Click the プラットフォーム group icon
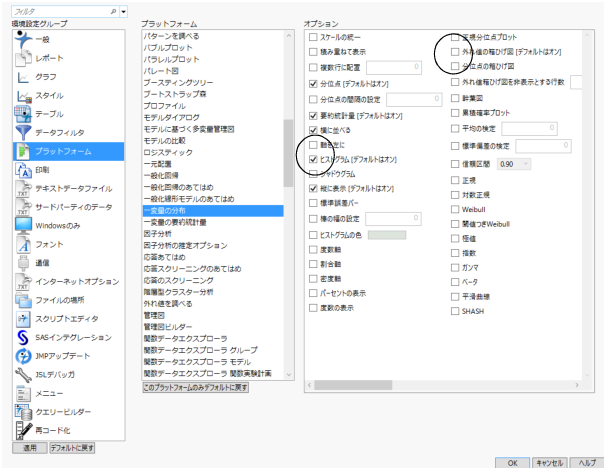Screen dimensions: 606x470 click(24, 151)
